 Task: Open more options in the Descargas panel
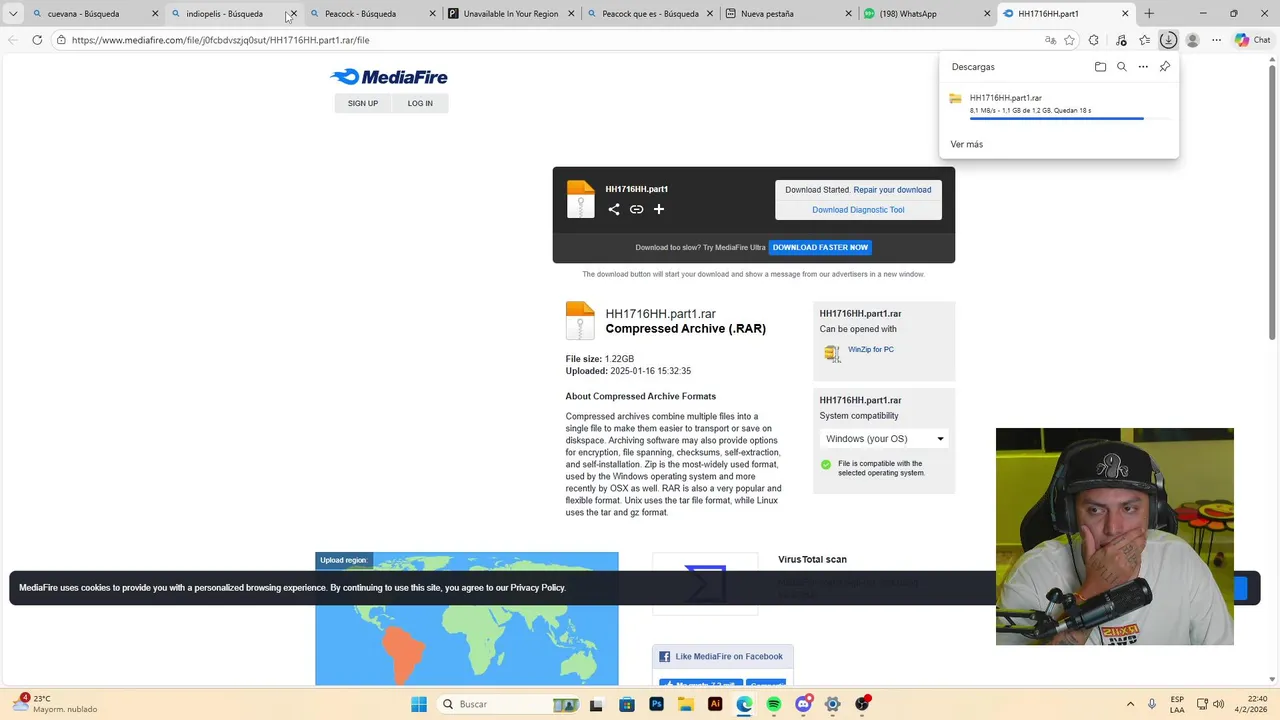1143,67
